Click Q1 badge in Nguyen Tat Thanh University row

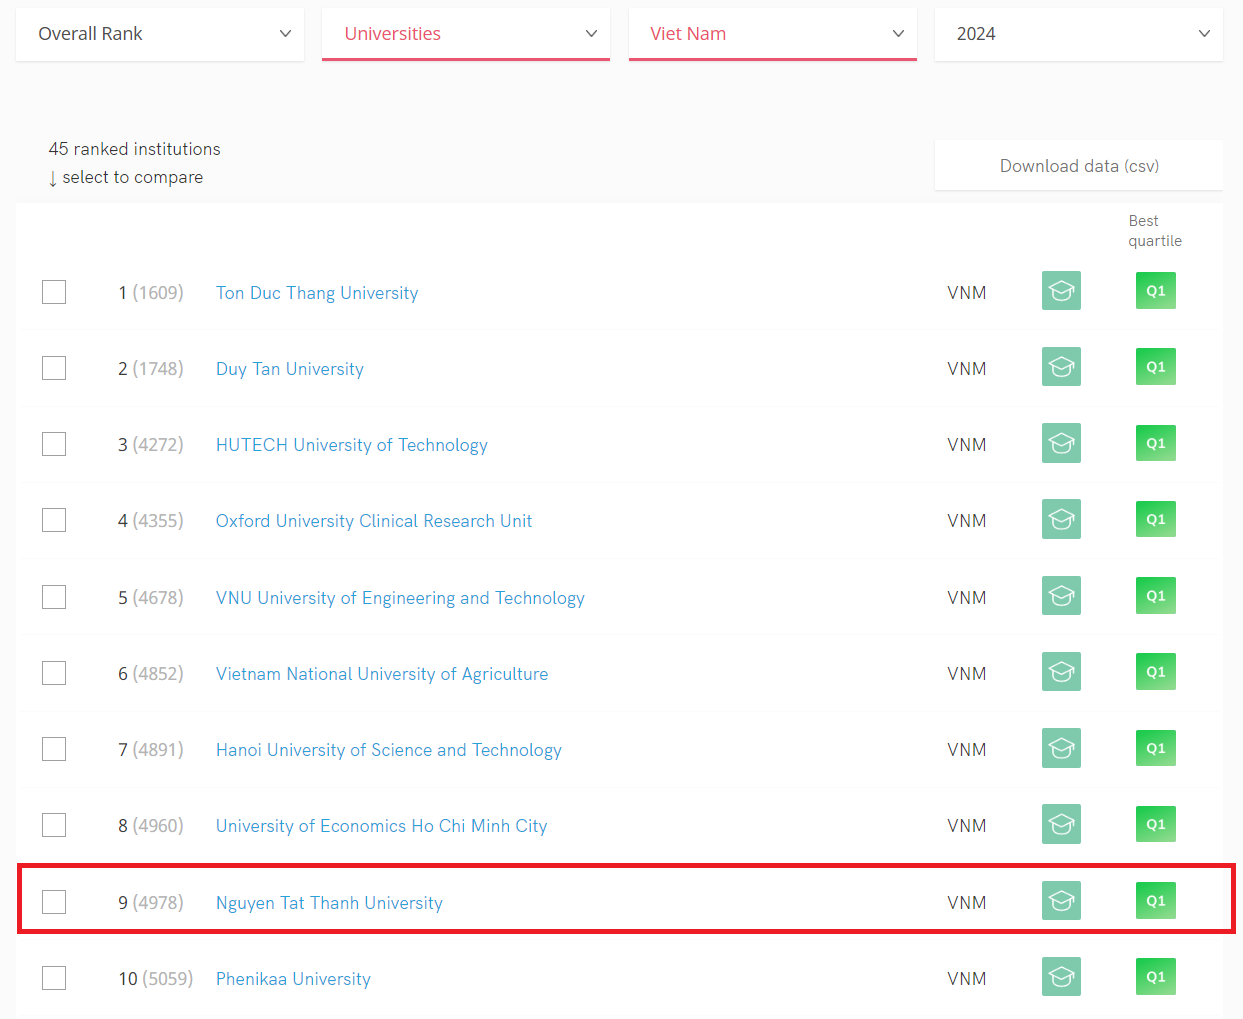click(1155, 901)
